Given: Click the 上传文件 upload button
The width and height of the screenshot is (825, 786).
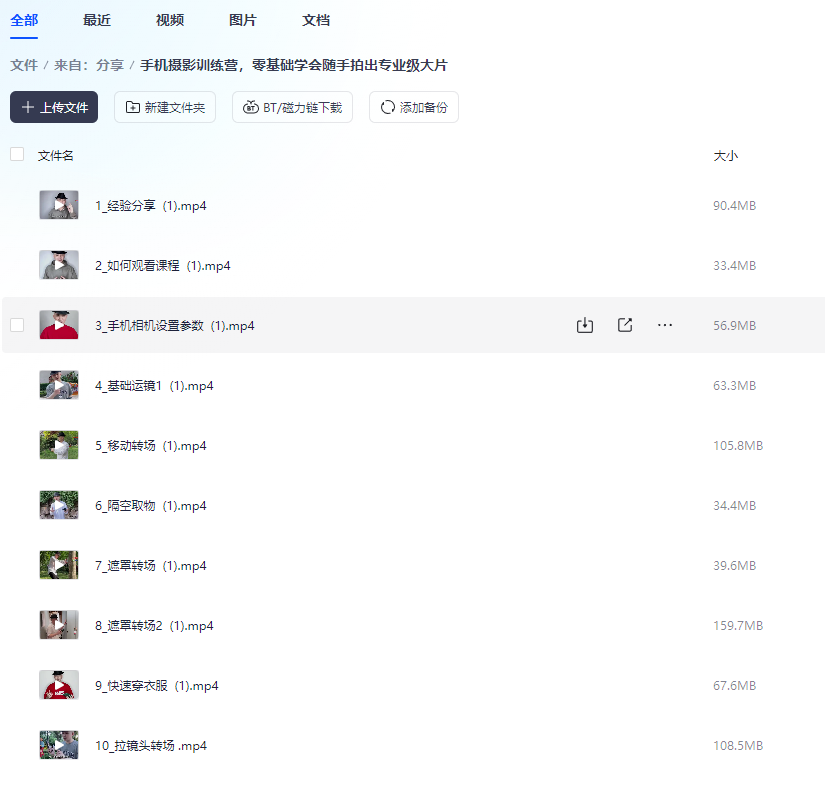Looking at the screenshot, I should point(54,107).
